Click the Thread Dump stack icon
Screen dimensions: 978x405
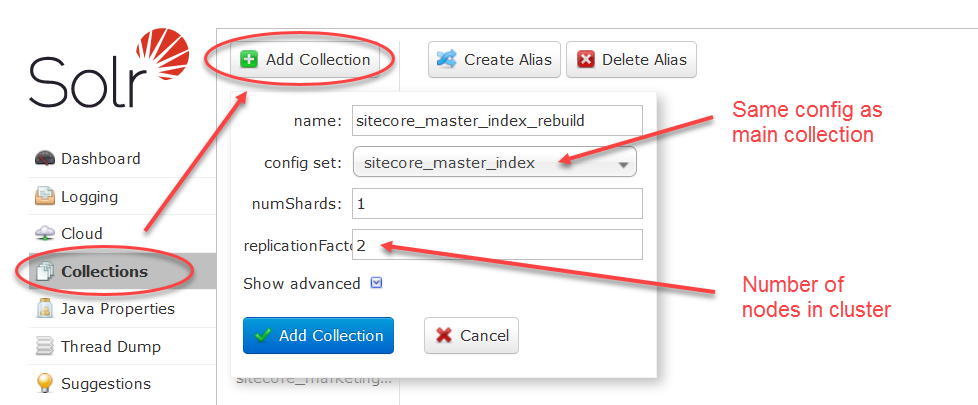point(45,346)
